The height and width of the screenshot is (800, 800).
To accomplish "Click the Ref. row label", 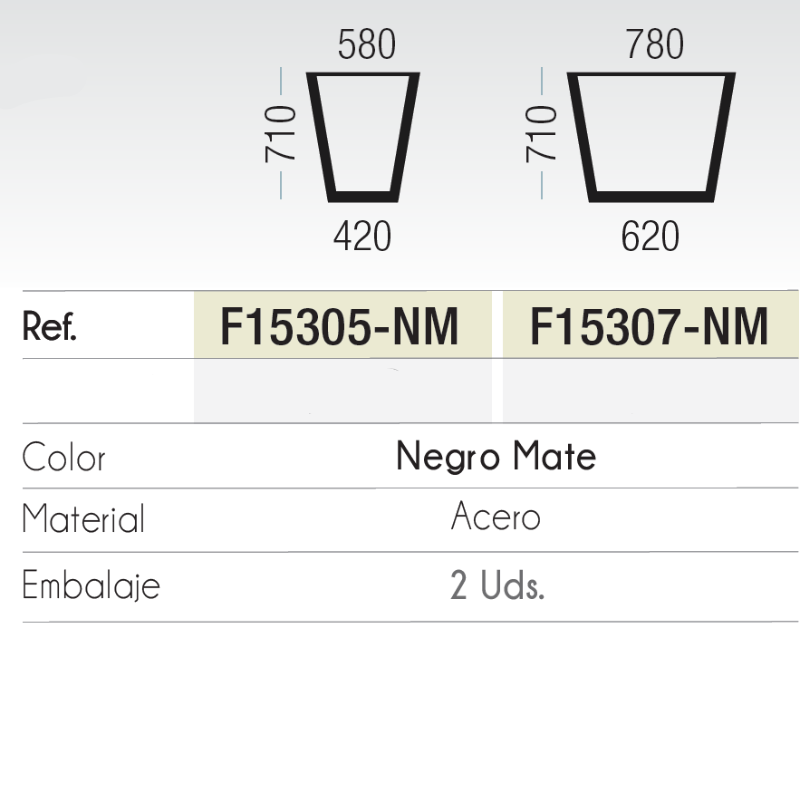I will 49,327.
